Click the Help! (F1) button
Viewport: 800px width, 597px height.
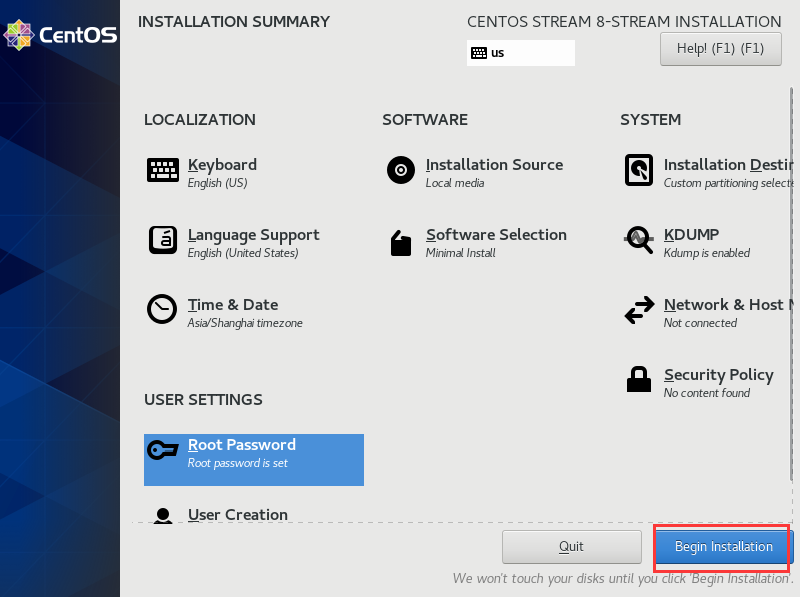[720, 48]
